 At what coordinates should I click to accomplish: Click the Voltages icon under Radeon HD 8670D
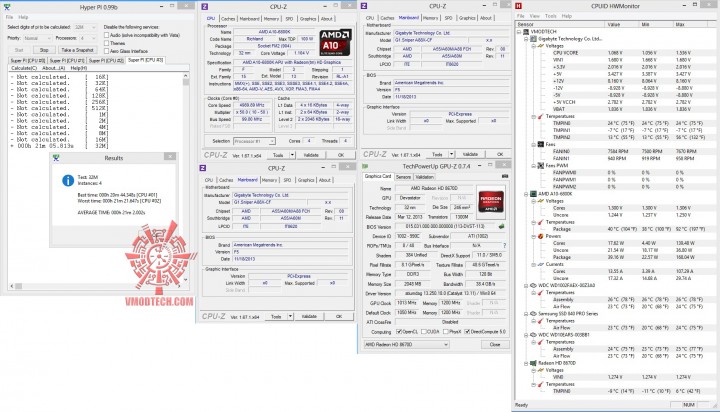click(540, 370)
